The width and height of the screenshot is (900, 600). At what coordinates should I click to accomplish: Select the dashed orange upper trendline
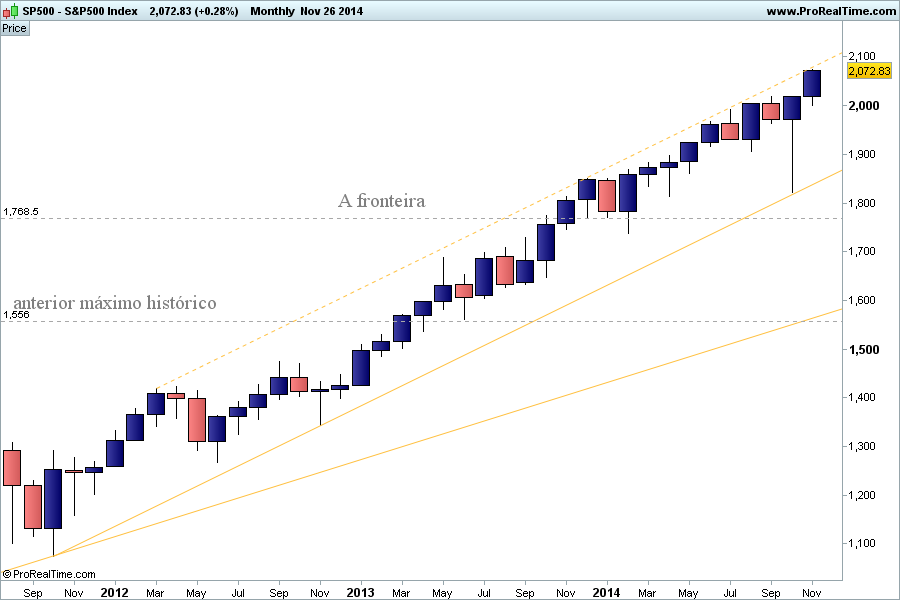[499, 221]
